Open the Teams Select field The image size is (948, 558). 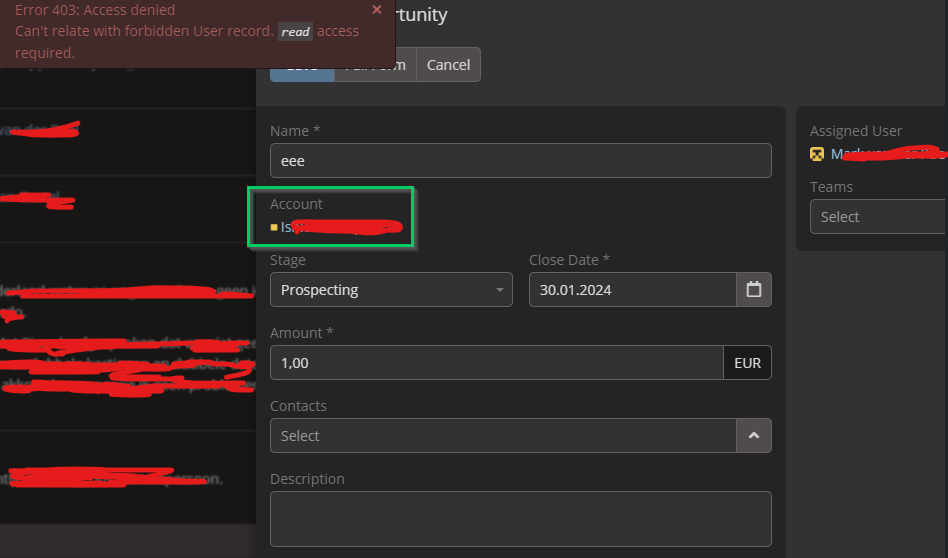pos(878,216)
